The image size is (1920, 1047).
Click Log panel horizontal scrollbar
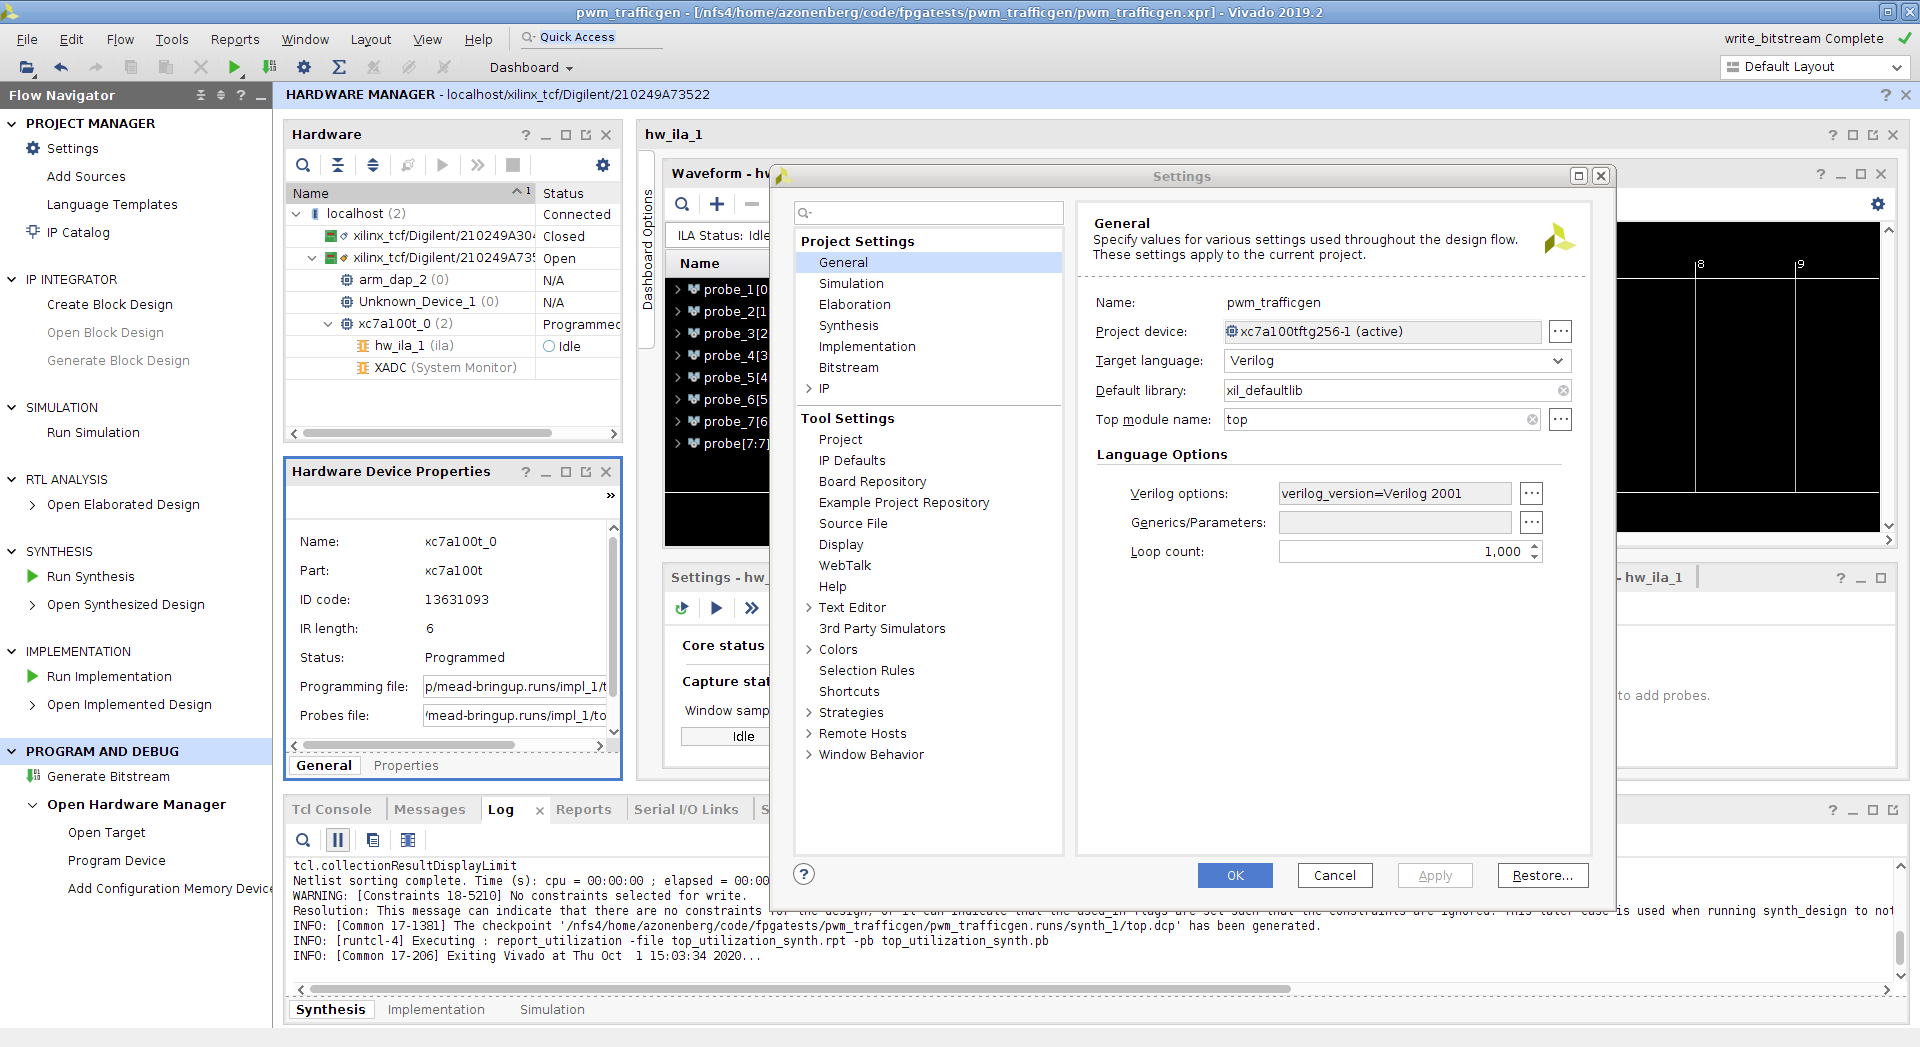[800, 990]
